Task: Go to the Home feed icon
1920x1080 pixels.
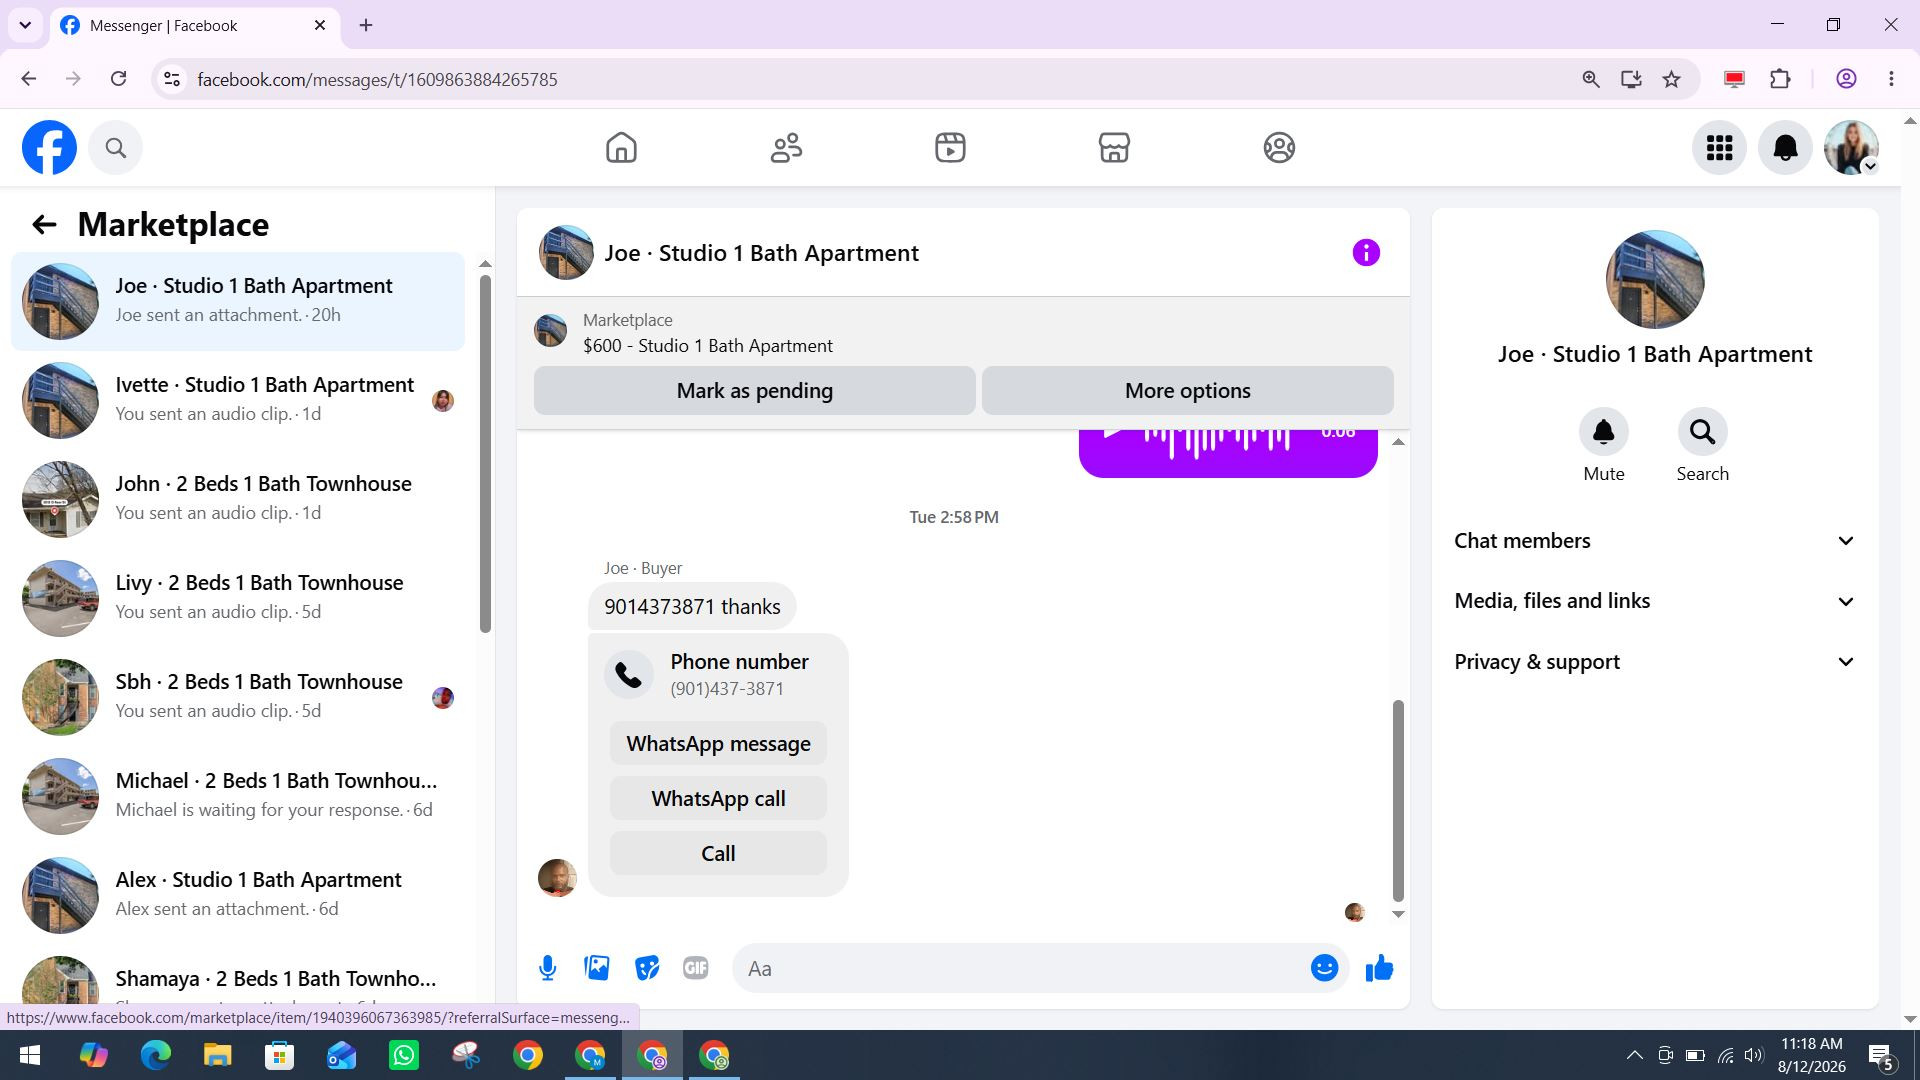Action: click(621, 148)
